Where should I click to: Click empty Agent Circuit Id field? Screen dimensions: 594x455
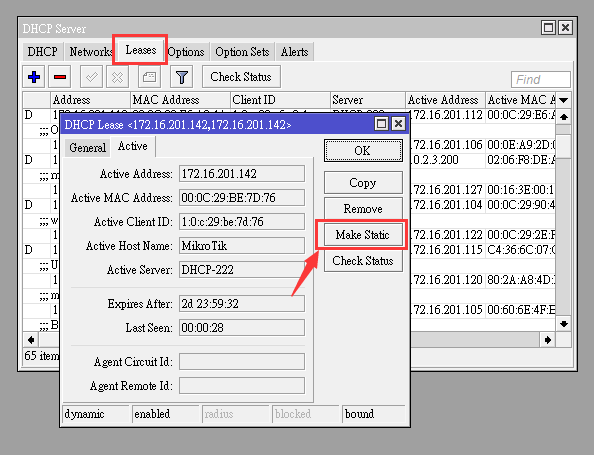click(242, 362)
